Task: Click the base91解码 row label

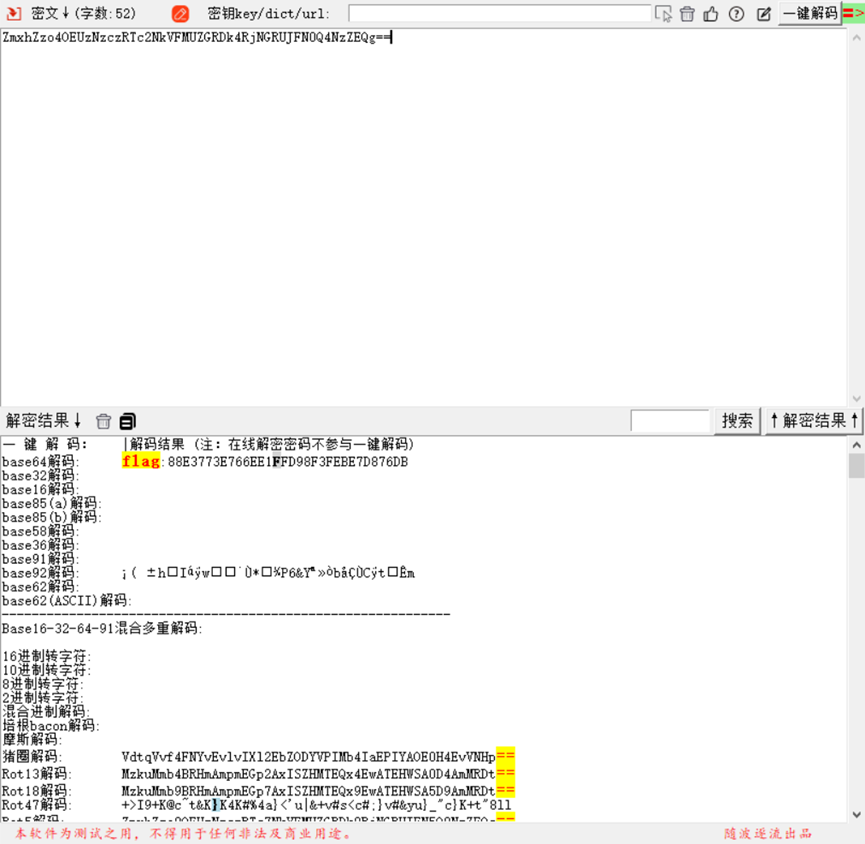Action: (x=41, y=559)
